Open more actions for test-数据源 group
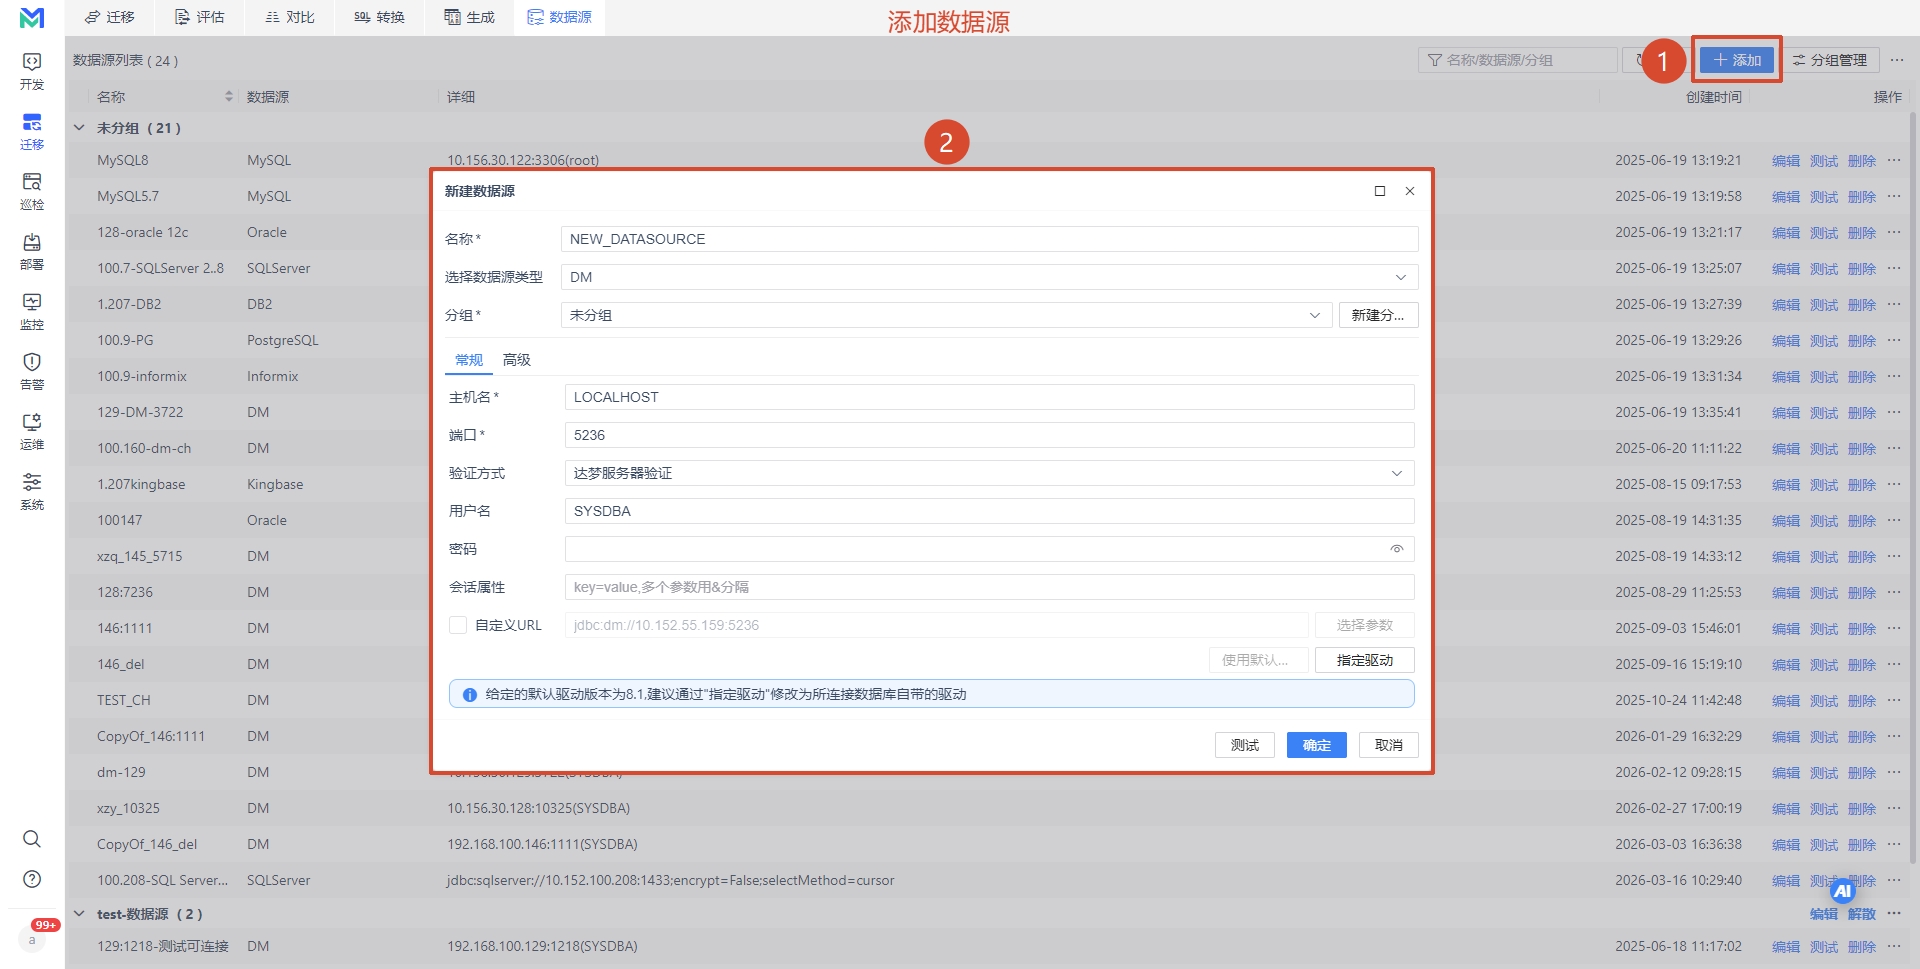 click(1894, 914)
